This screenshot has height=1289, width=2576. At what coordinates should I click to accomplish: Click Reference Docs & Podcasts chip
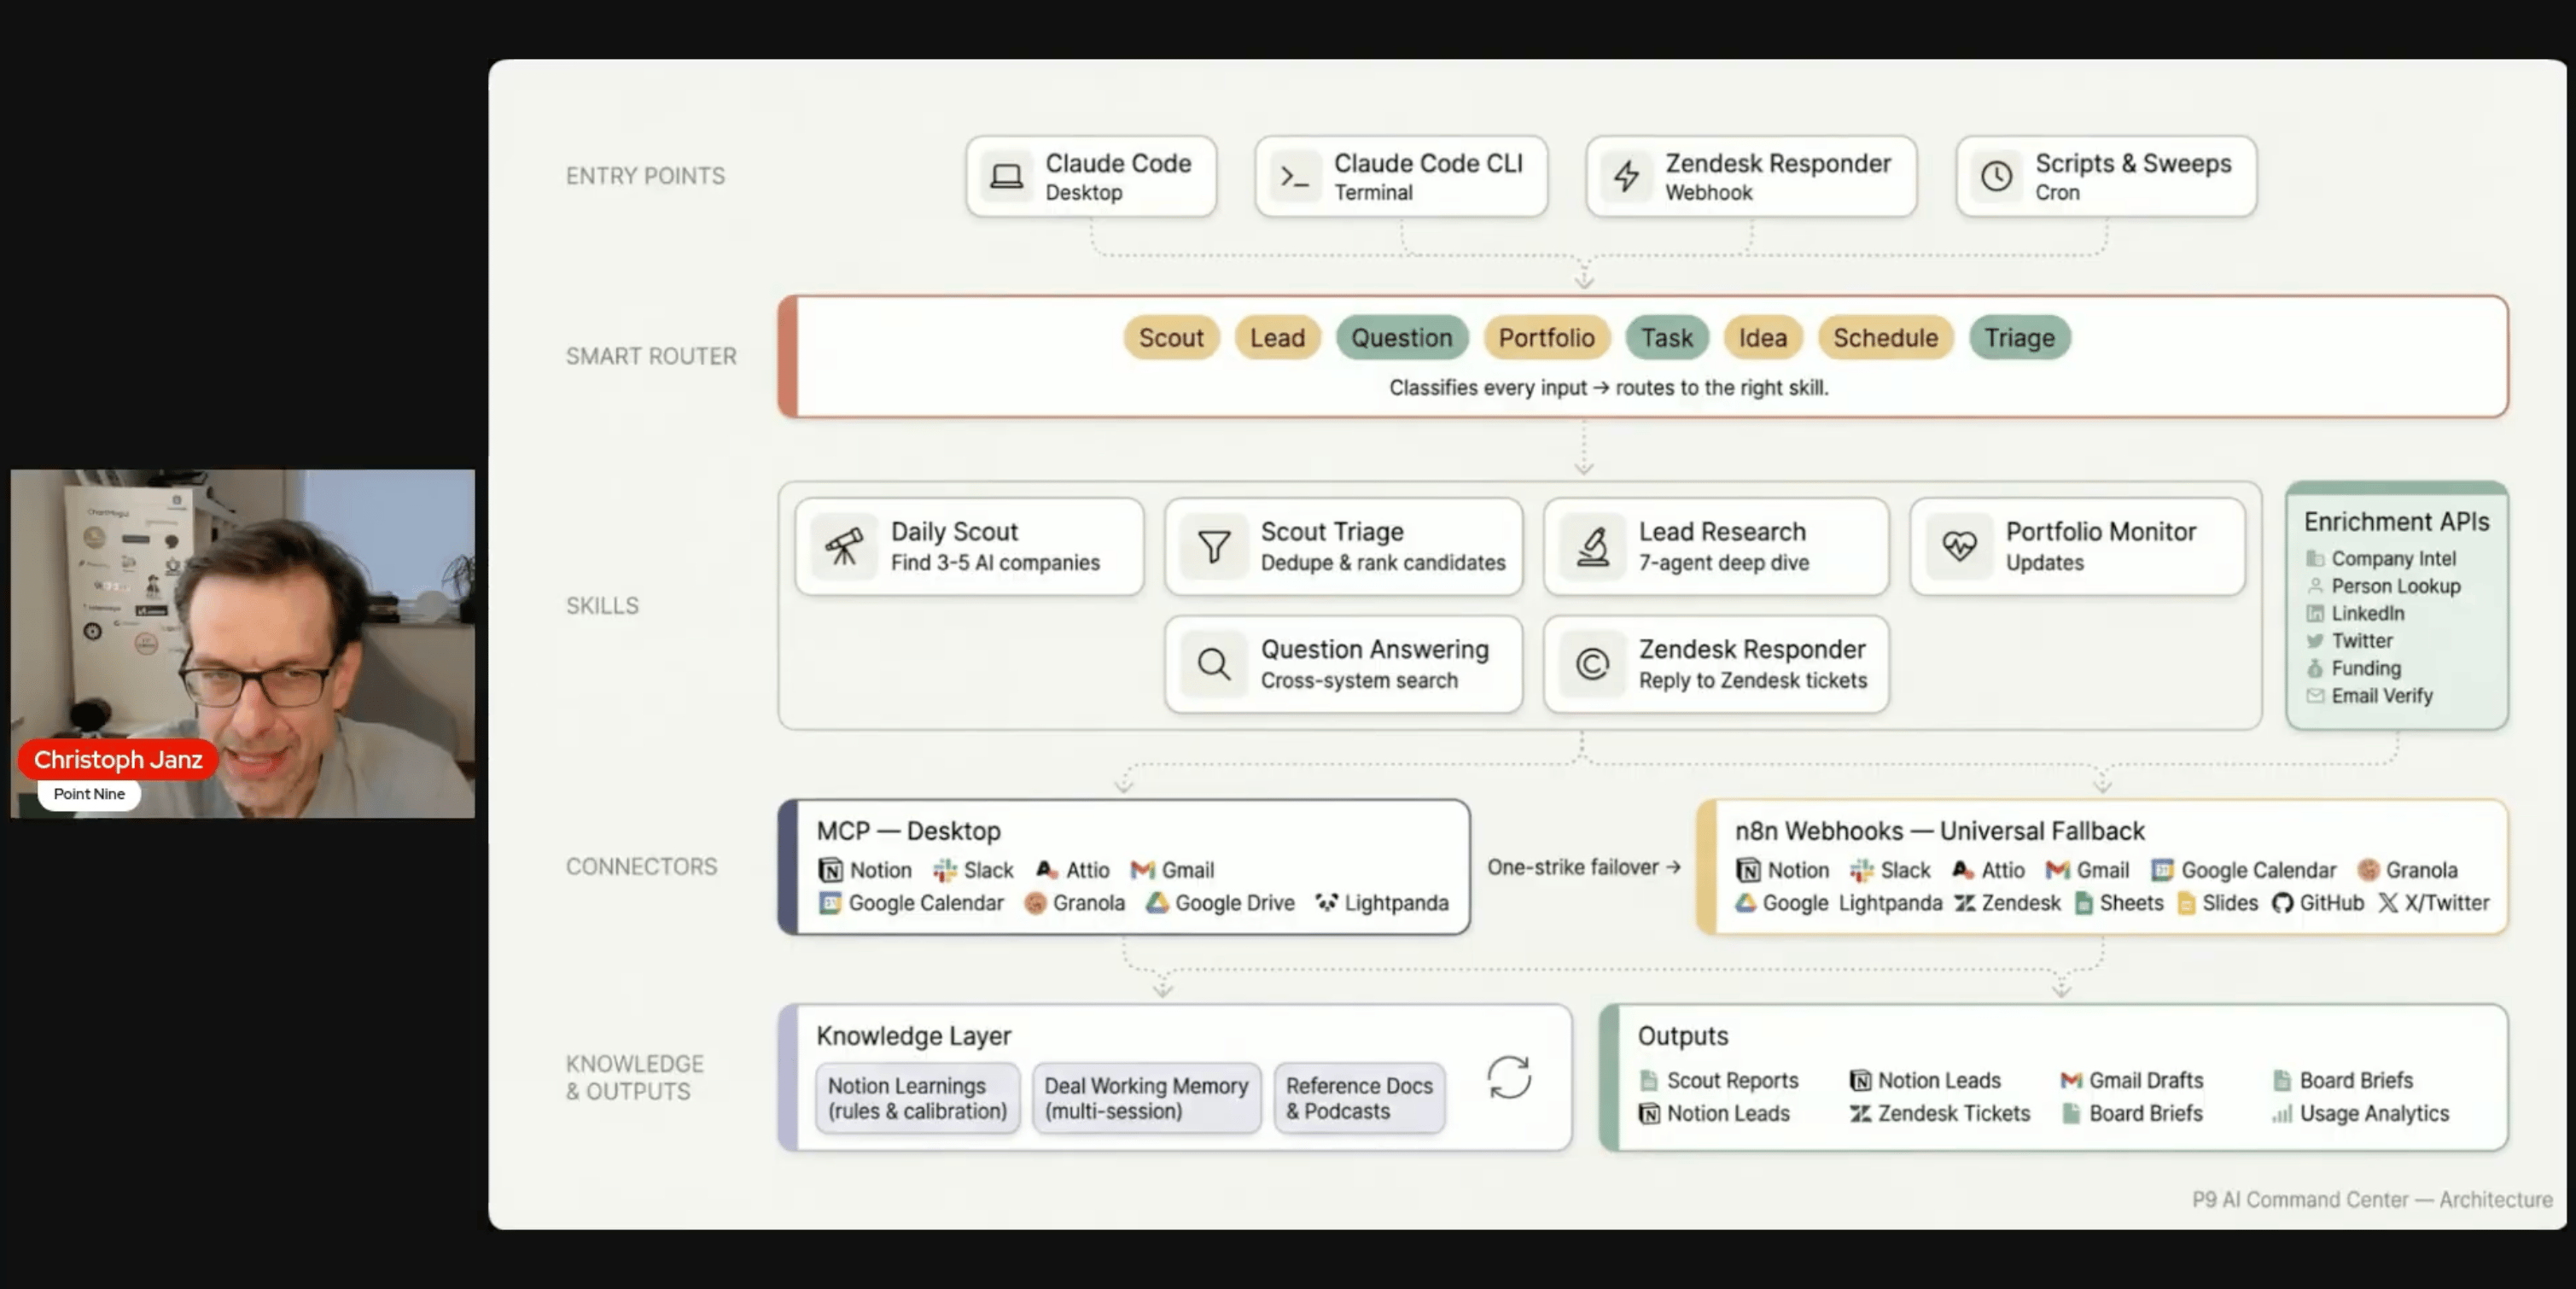(x=1358, y=1098)
